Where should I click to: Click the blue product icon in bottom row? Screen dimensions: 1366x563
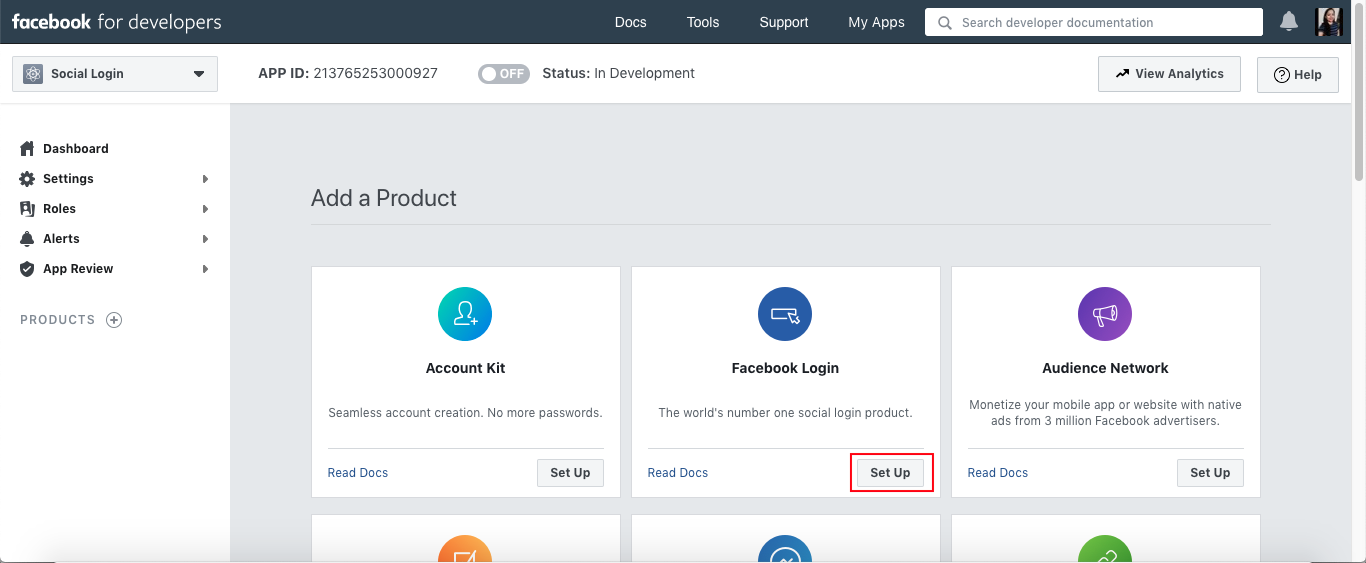(x=785, y=549)
